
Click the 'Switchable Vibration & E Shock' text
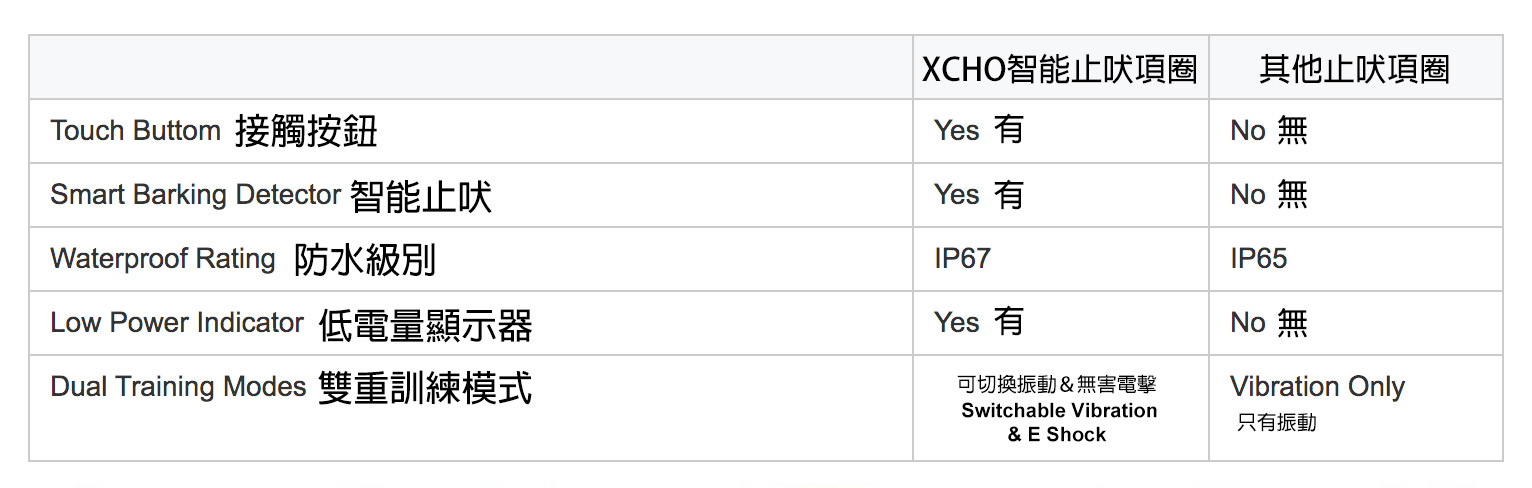1058,422
